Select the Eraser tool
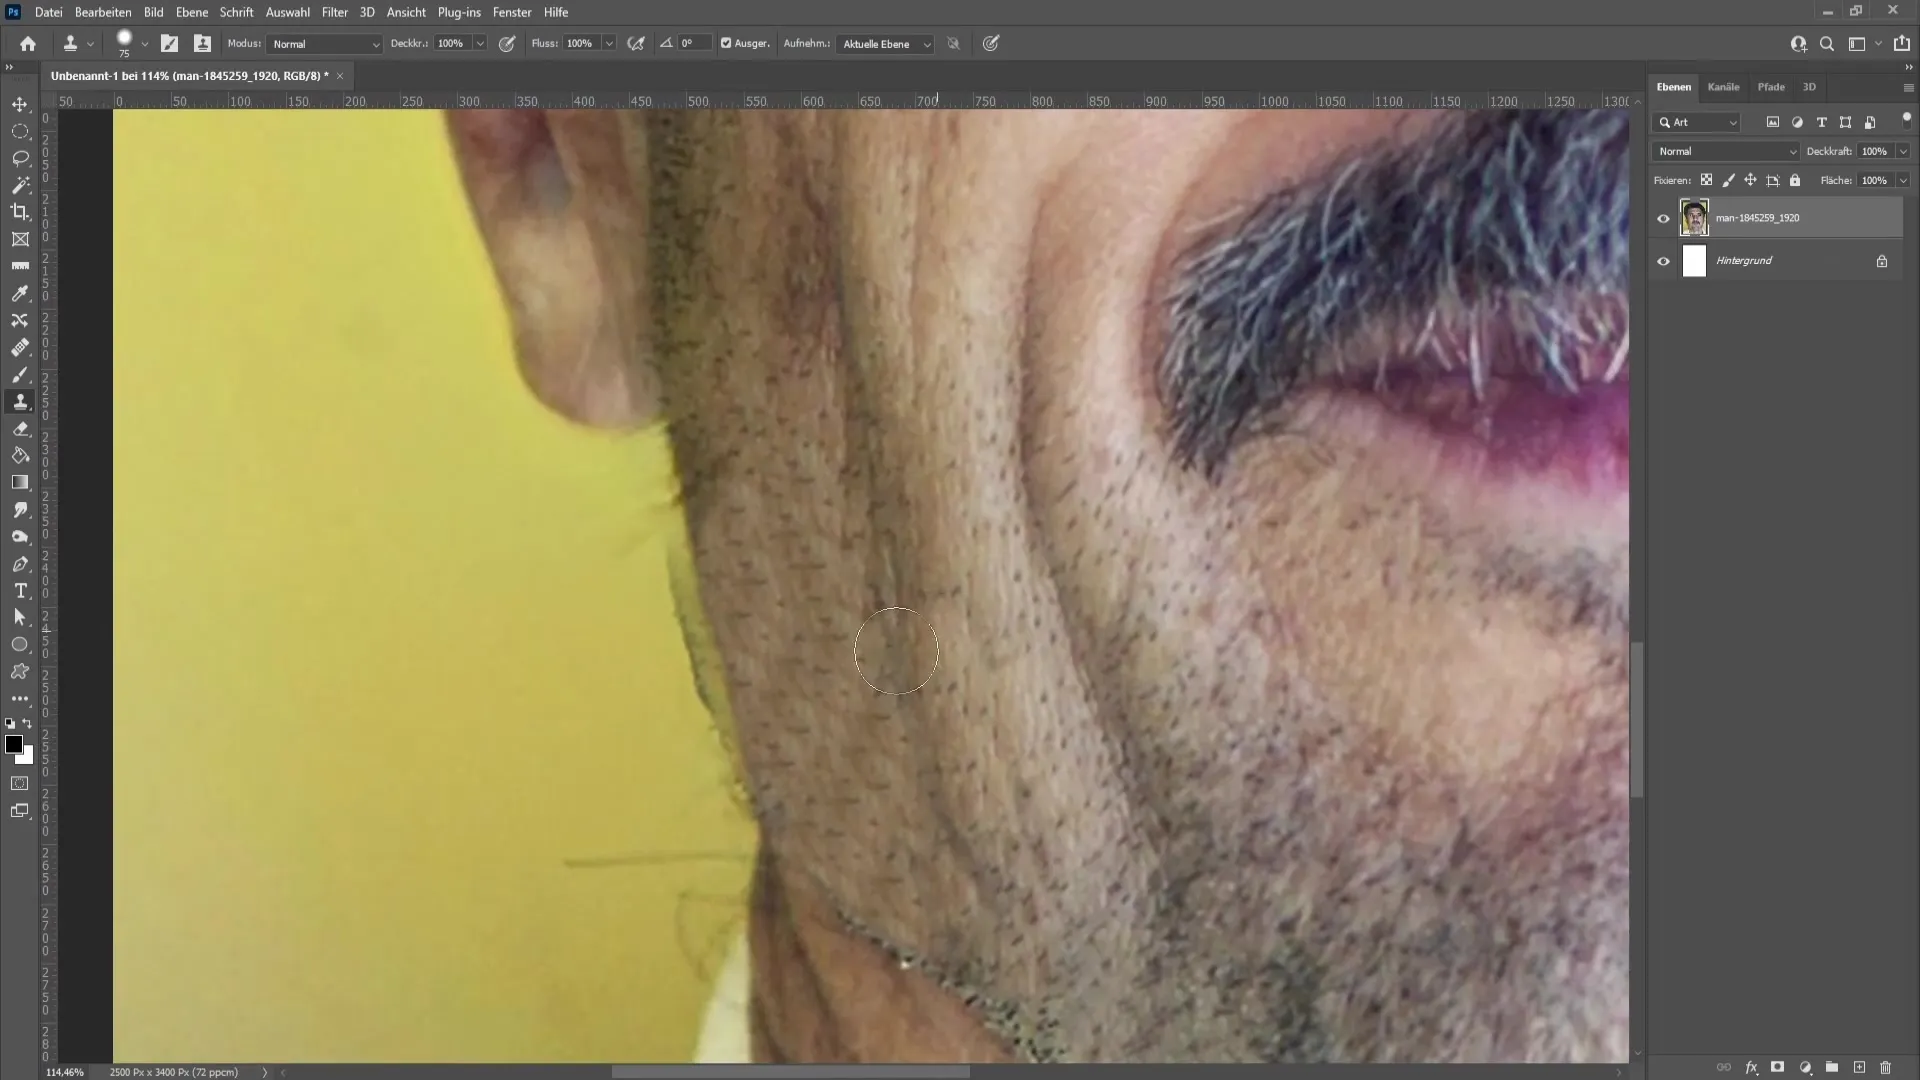Image resolution: width=1920 pixels, height=1080 pixels. click(x=20, y=429)
